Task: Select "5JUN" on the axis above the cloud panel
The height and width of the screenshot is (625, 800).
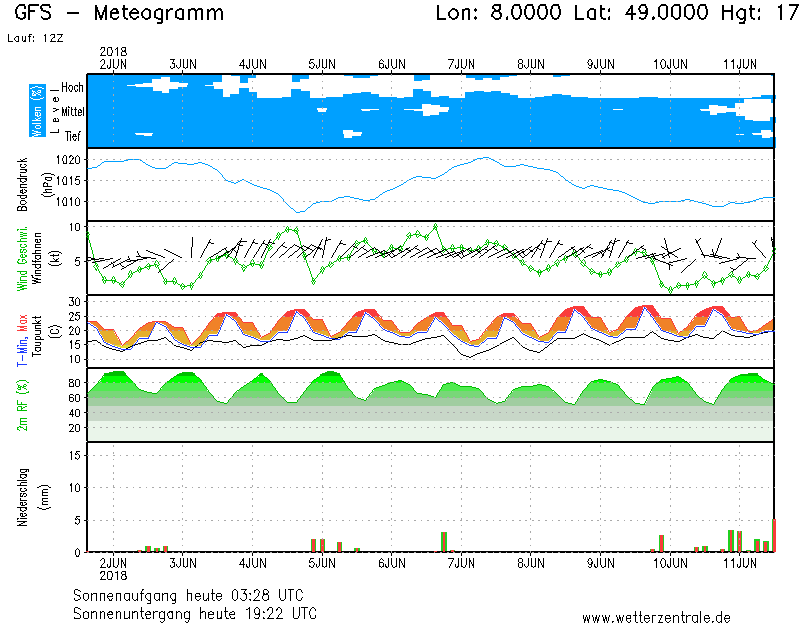Action: point(322,64)
